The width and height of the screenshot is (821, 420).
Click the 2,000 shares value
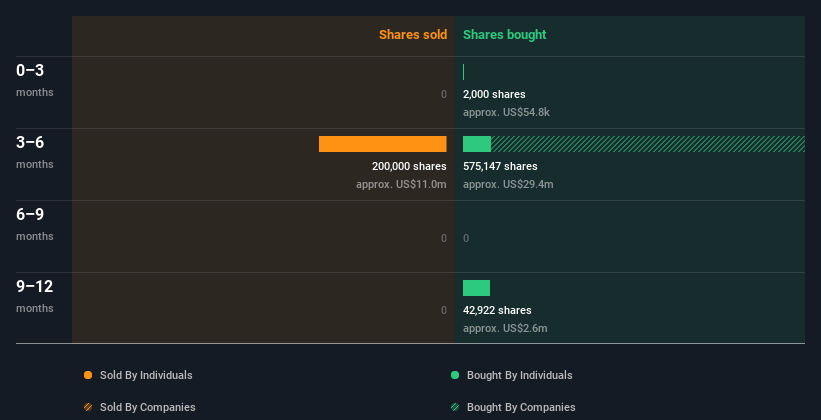click(x=494, y=94)
